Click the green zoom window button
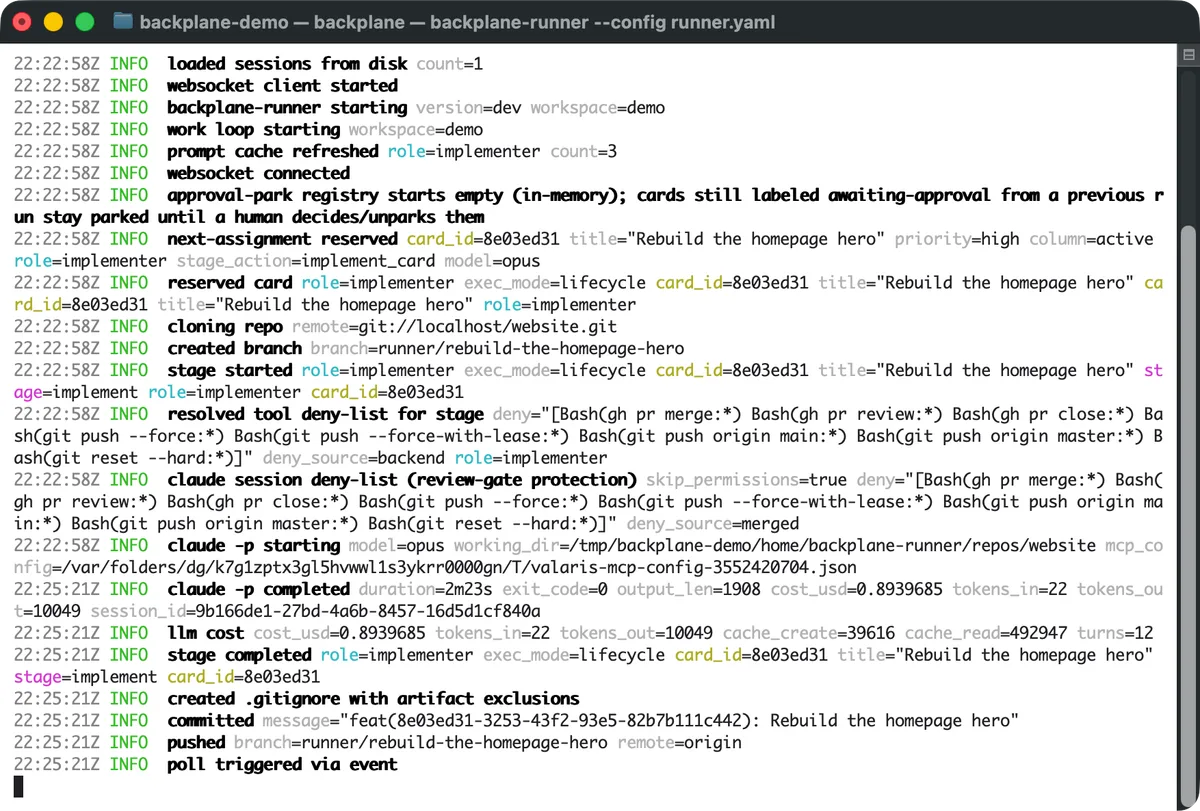 tap(85, 21)
